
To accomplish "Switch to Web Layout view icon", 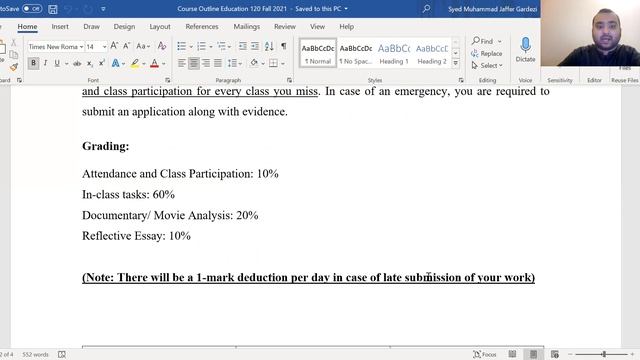I will click(x=555, y=354).
